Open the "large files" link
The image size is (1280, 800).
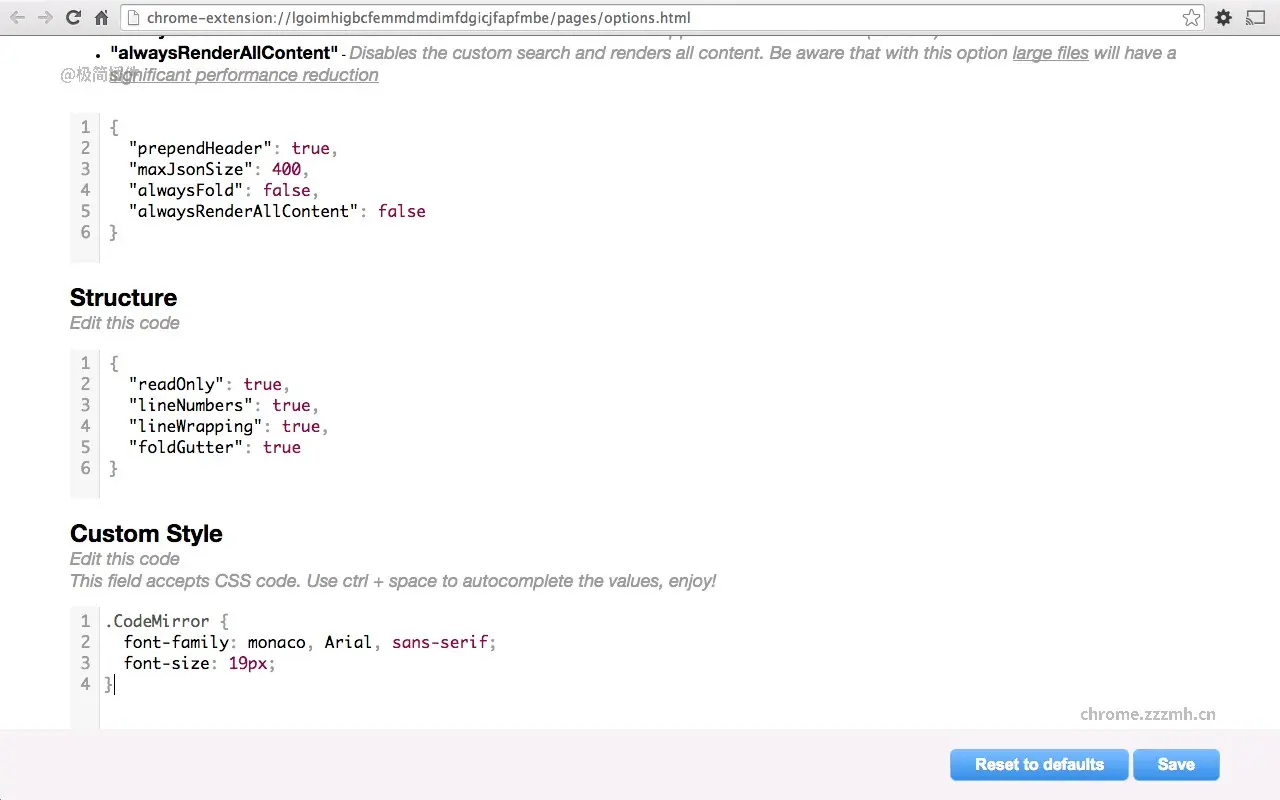(1050, 53)
